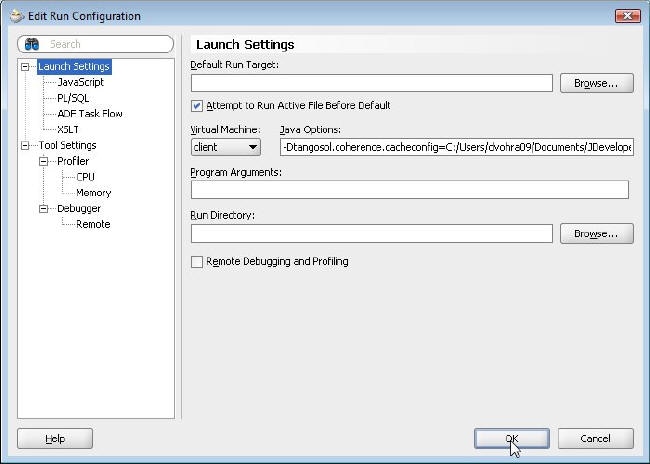Collapse the Profiler tree node
The width and height of the screenshot is (650, 464).
[x=44, y=161]
